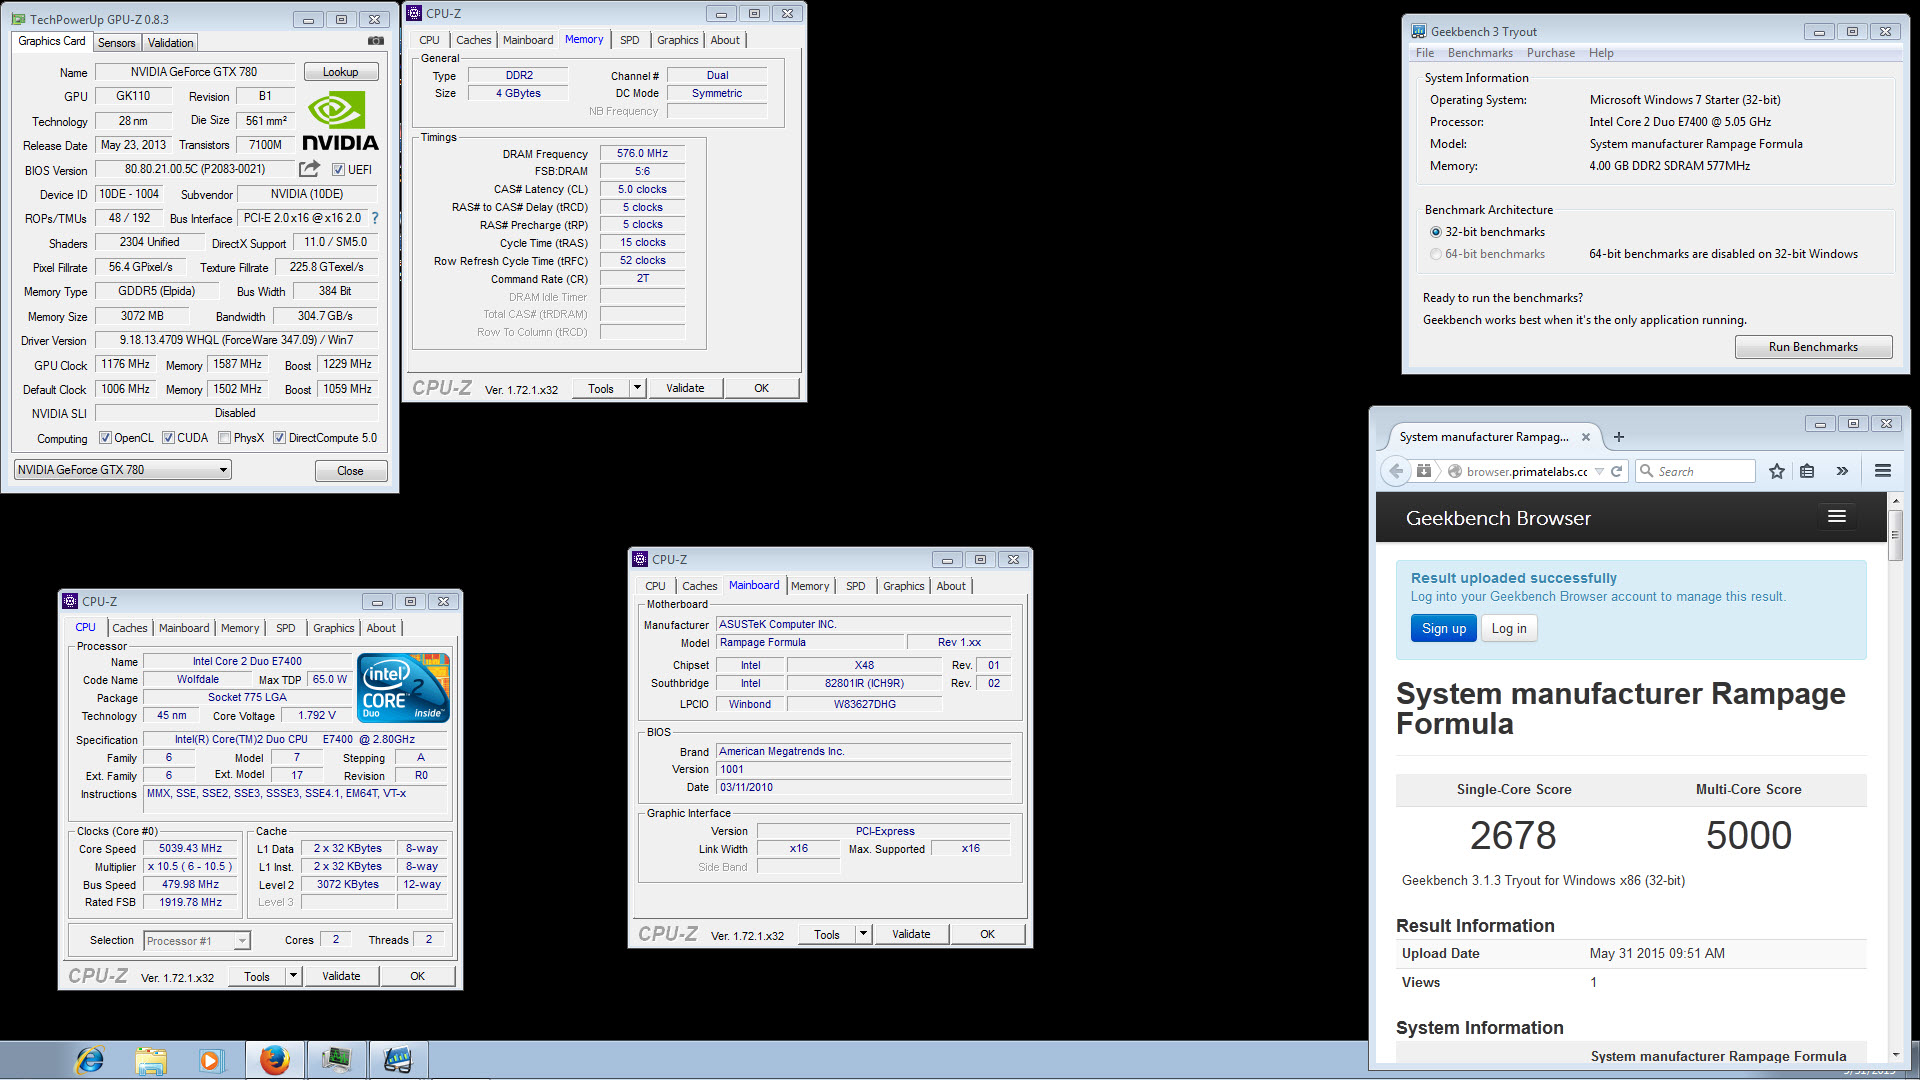1920x1080 pixels.
Task: Click the Firefox overflow chevron icon
Action: click(1842, 471)
